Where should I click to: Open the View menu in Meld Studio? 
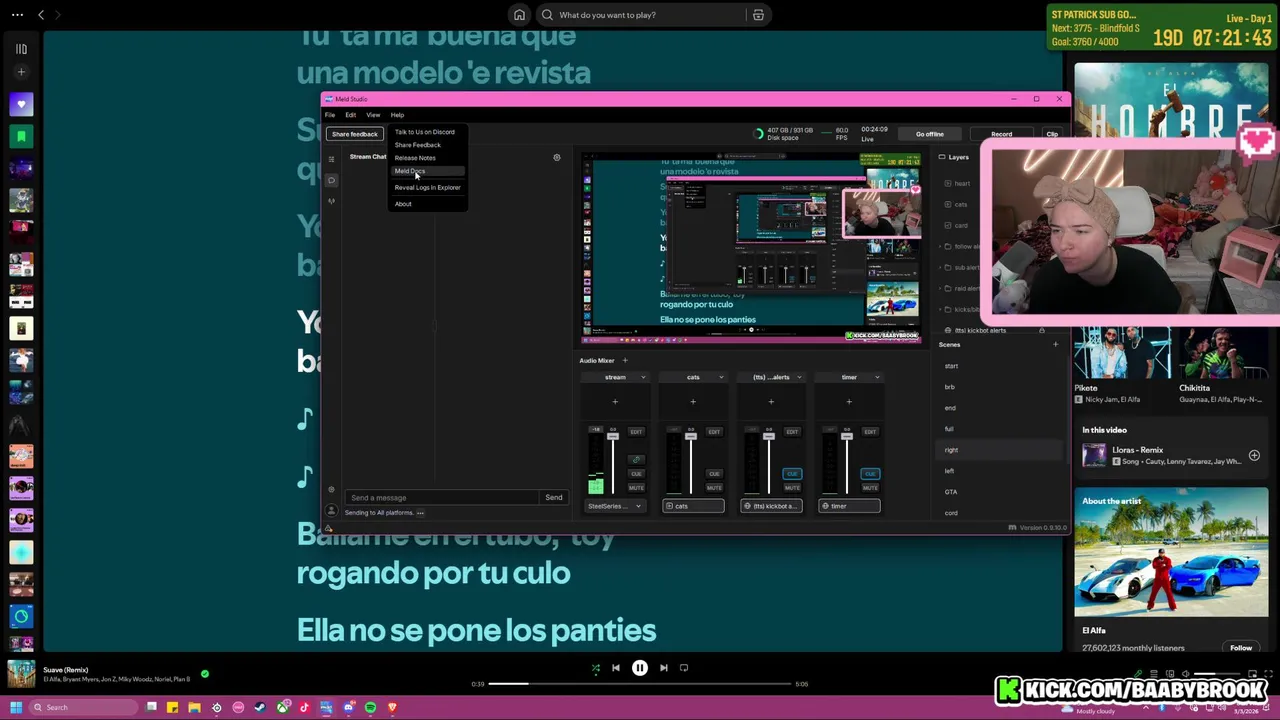[373, 115]
